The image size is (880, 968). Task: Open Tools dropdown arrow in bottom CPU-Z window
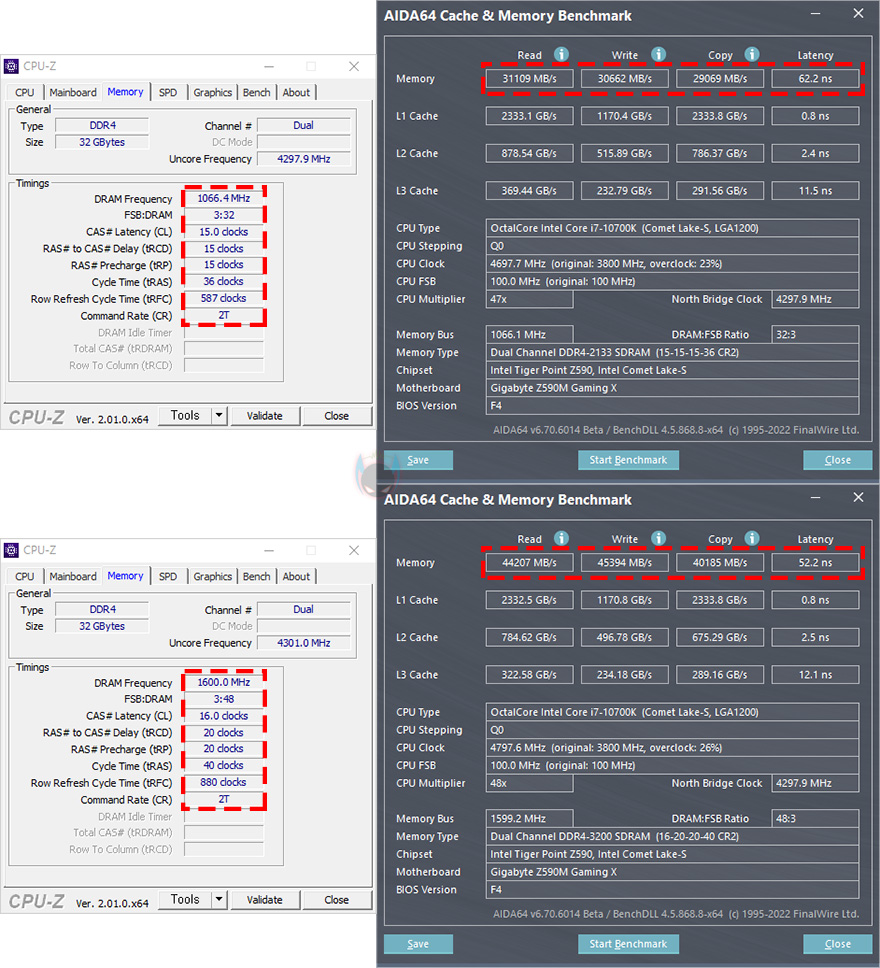[219, 899]
